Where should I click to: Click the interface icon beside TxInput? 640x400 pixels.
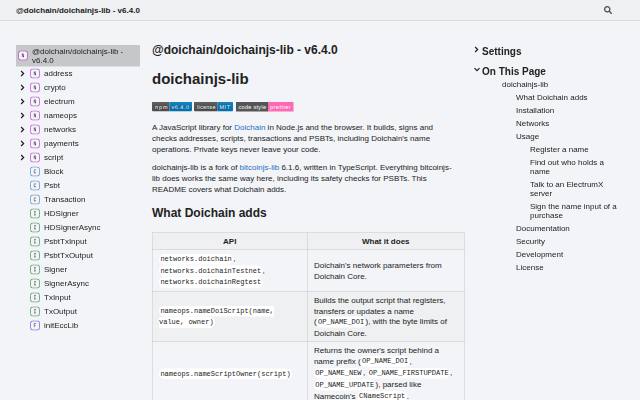coord(35,297)
